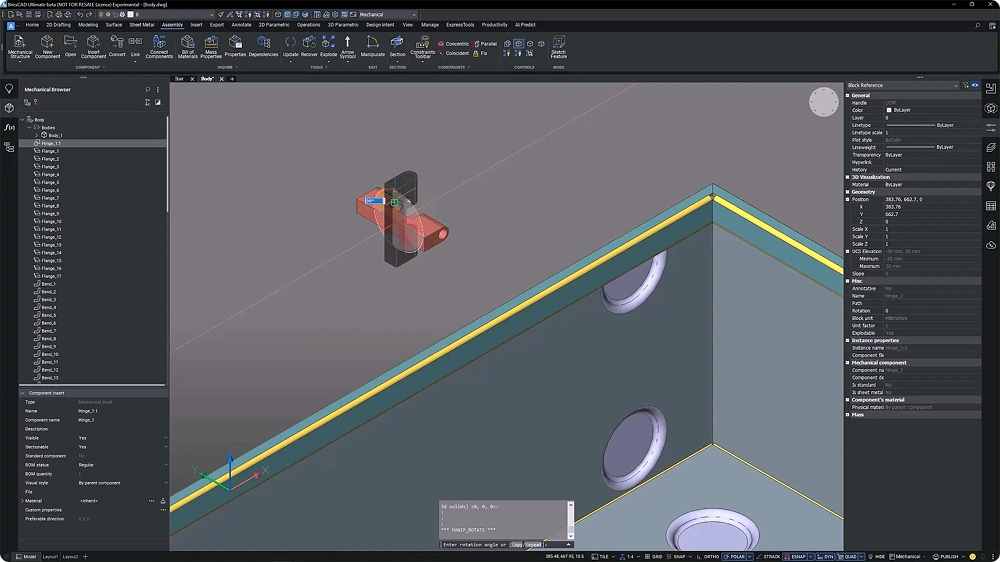Click the Mechanical Structure tool
Image resolution: width=1000 pixels, height=562 pixels.
[x=20, y=47]
